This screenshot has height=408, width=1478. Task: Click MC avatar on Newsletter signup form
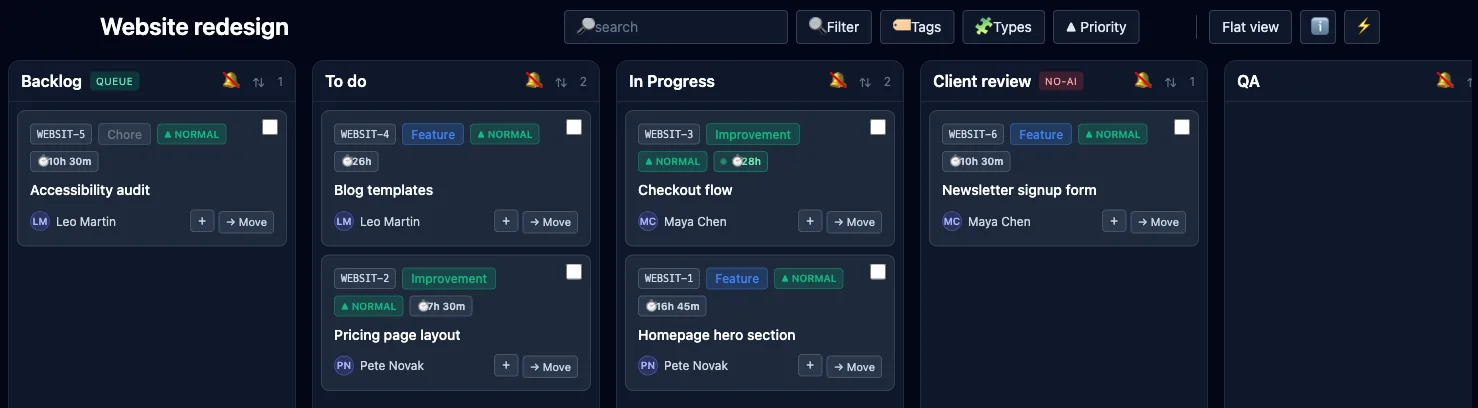click(952, 221)
